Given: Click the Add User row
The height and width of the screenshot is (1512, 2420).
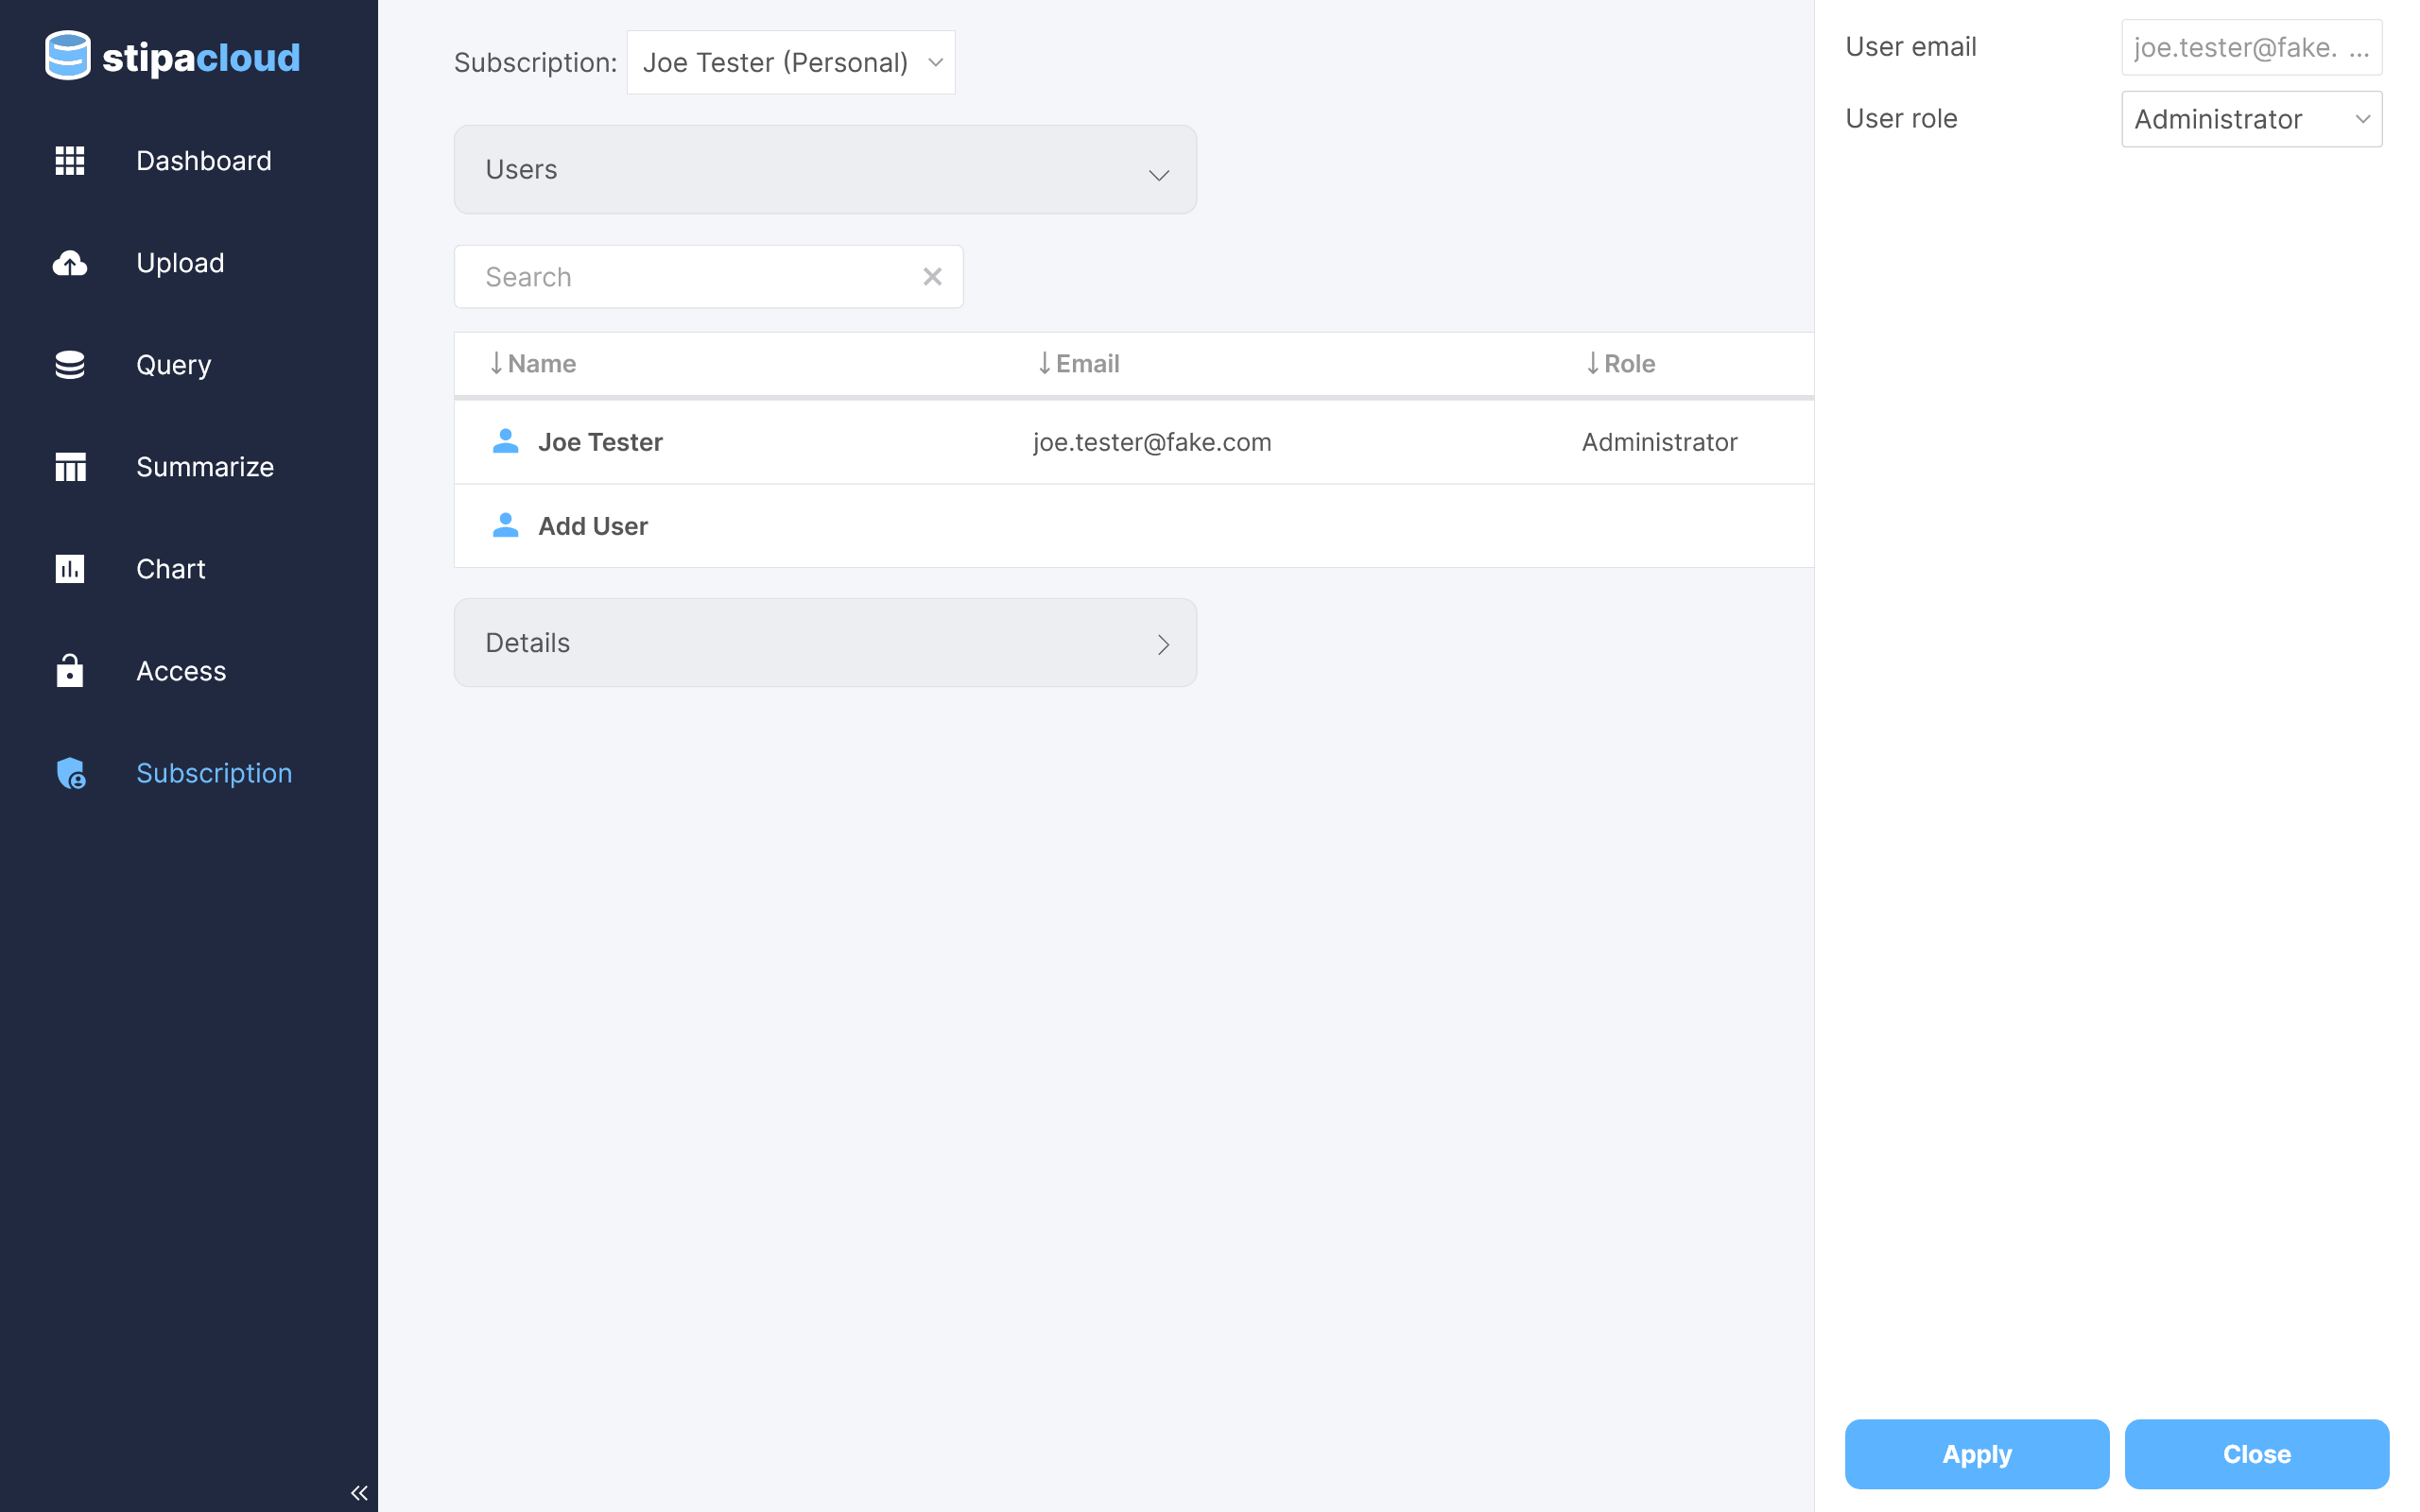Looking at the screenshot, I should [592, 526].
